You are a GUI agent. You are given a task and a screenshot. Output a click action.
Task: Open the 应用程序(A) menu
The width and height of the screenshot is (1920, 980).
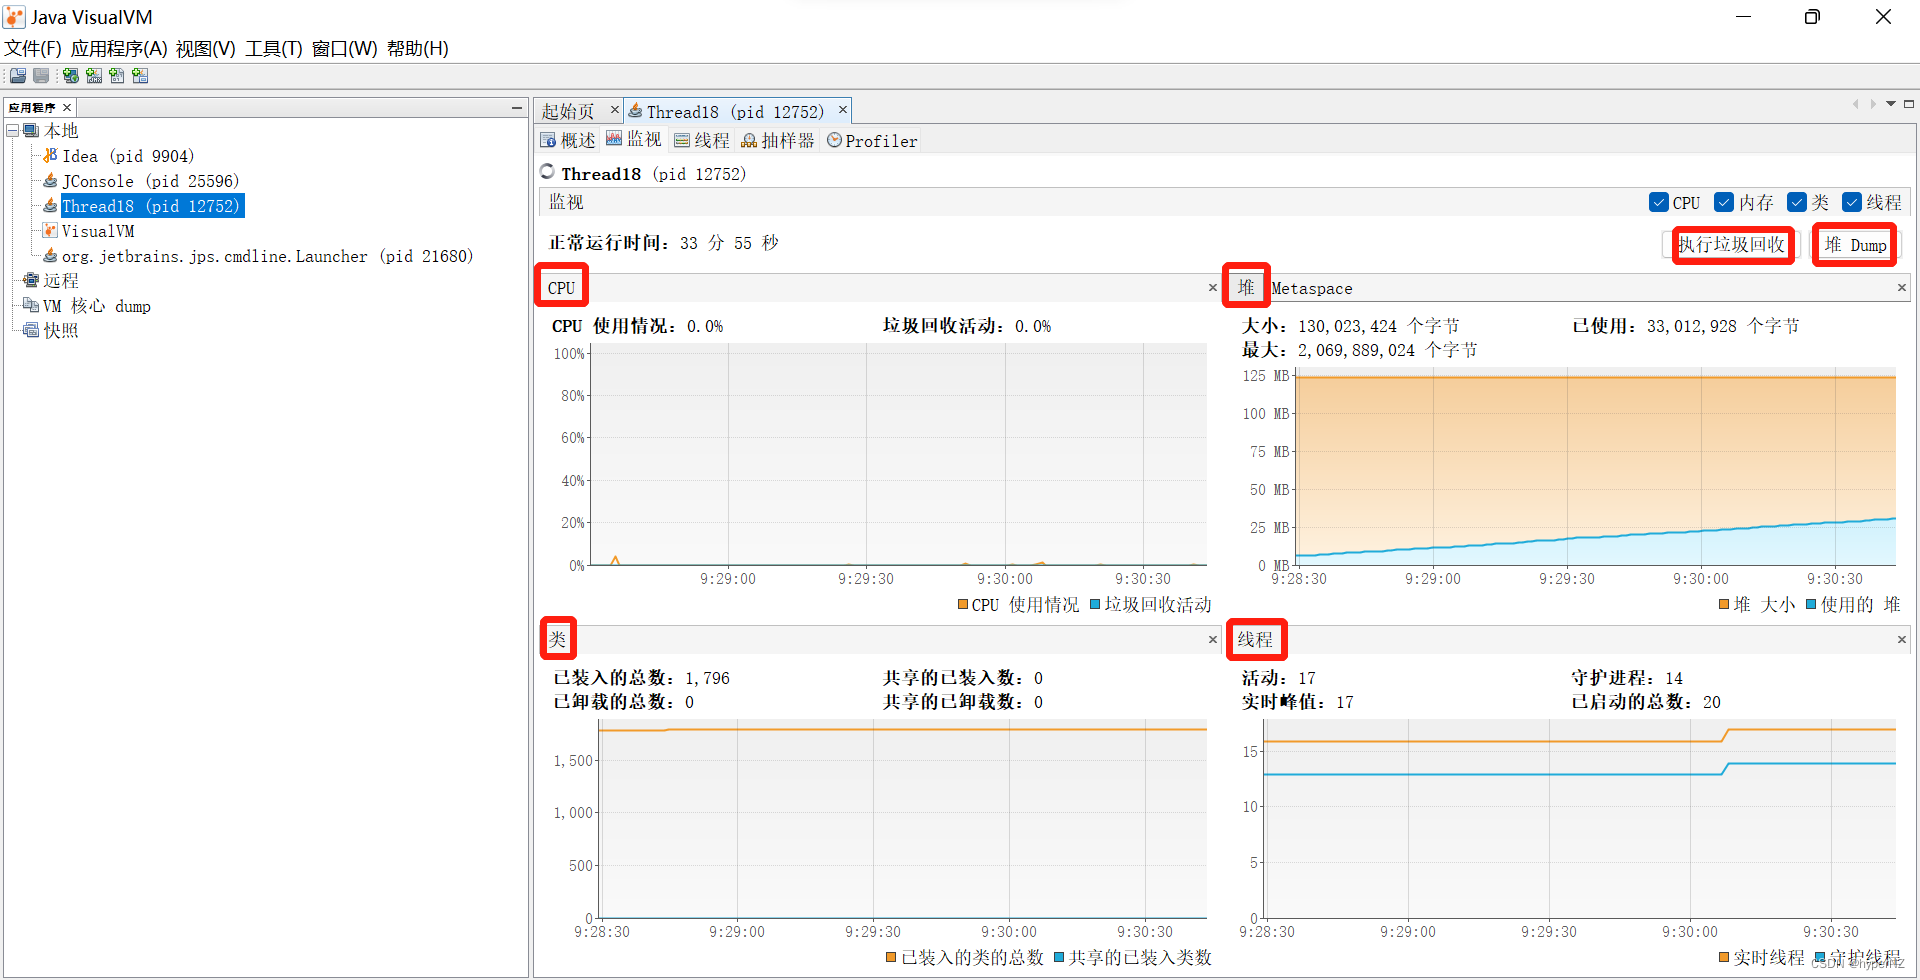(119, 48)
